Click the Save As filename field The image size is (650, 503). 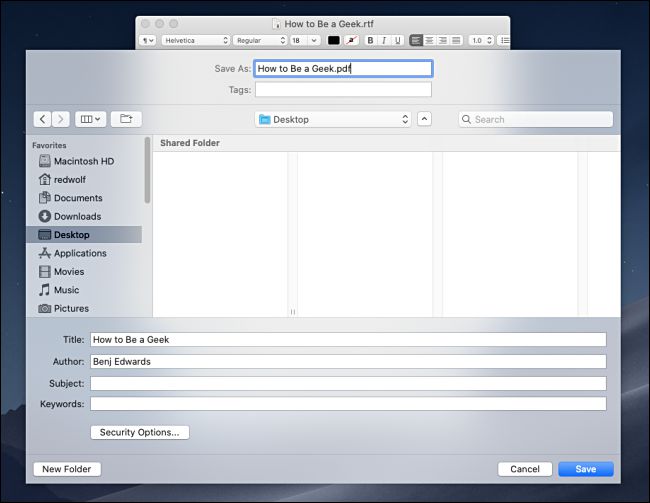tap(343, 68)
